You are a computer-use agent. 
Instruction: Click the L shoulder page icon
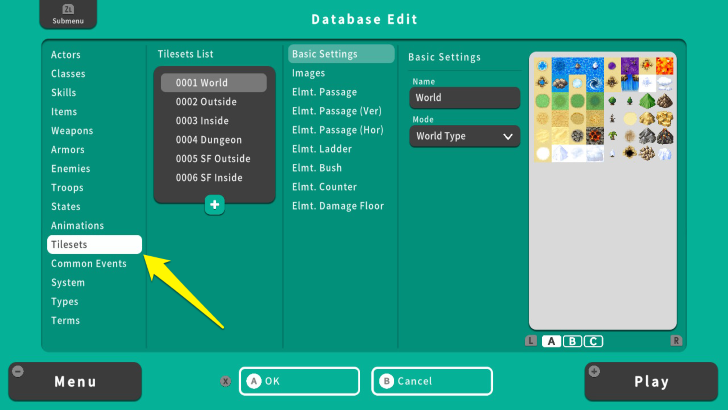[531, 341]
